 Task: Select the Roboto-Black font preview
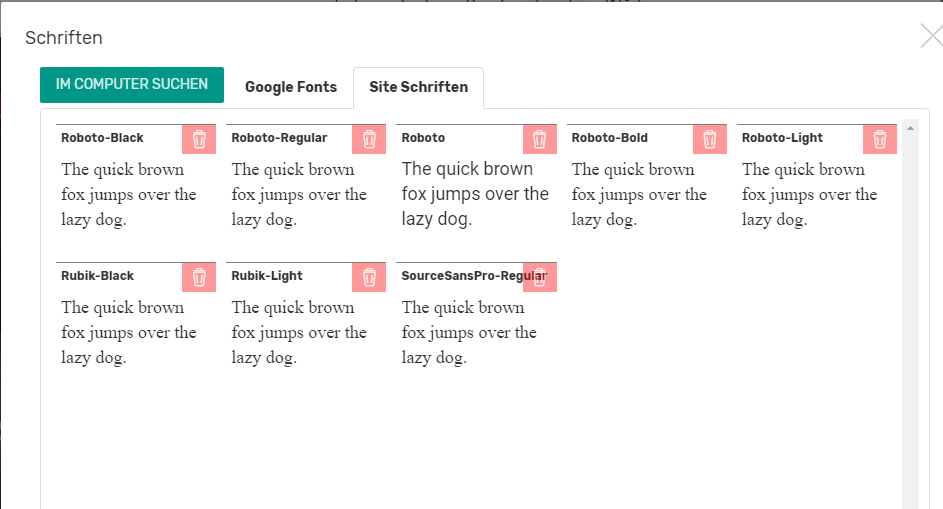(129, 194)
